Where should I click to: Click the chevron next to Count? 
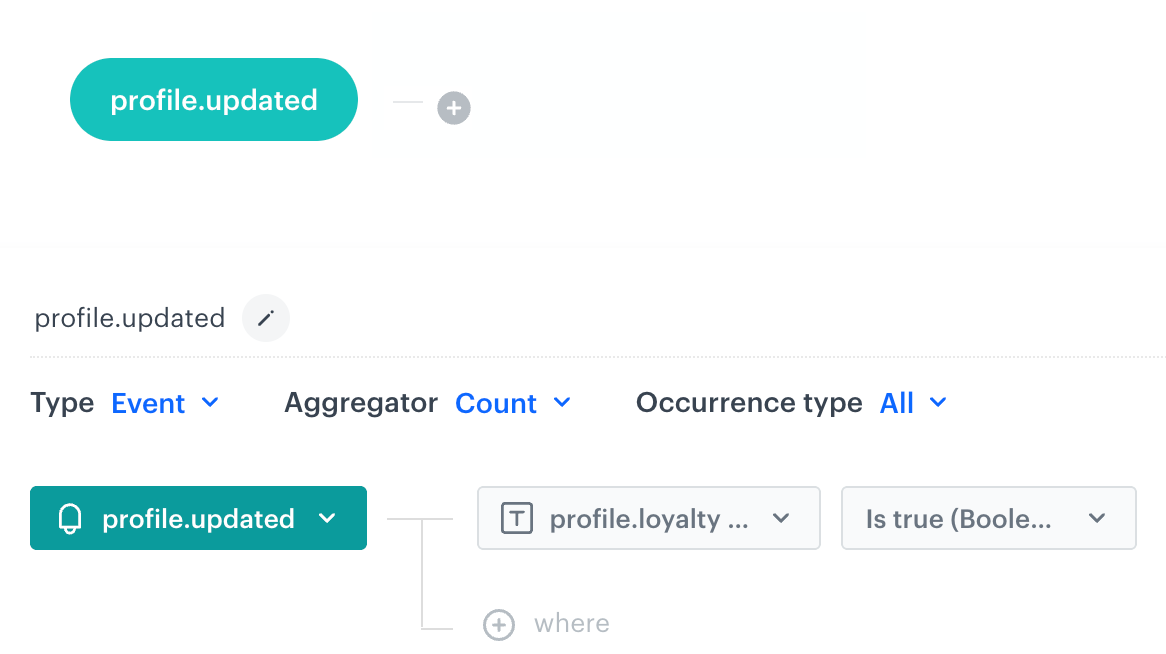click(x=562, y=402)
